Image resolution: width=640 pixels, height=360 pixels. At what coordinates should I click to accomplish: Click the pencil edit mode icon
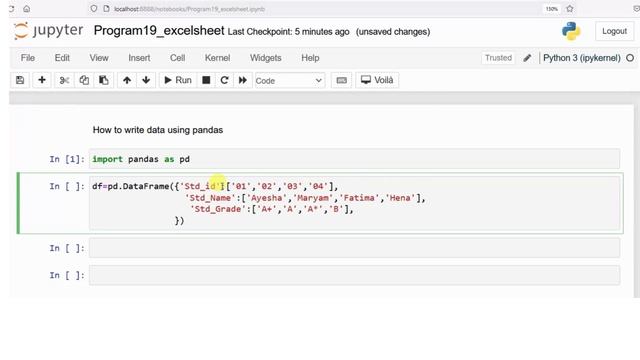[527, 58]
